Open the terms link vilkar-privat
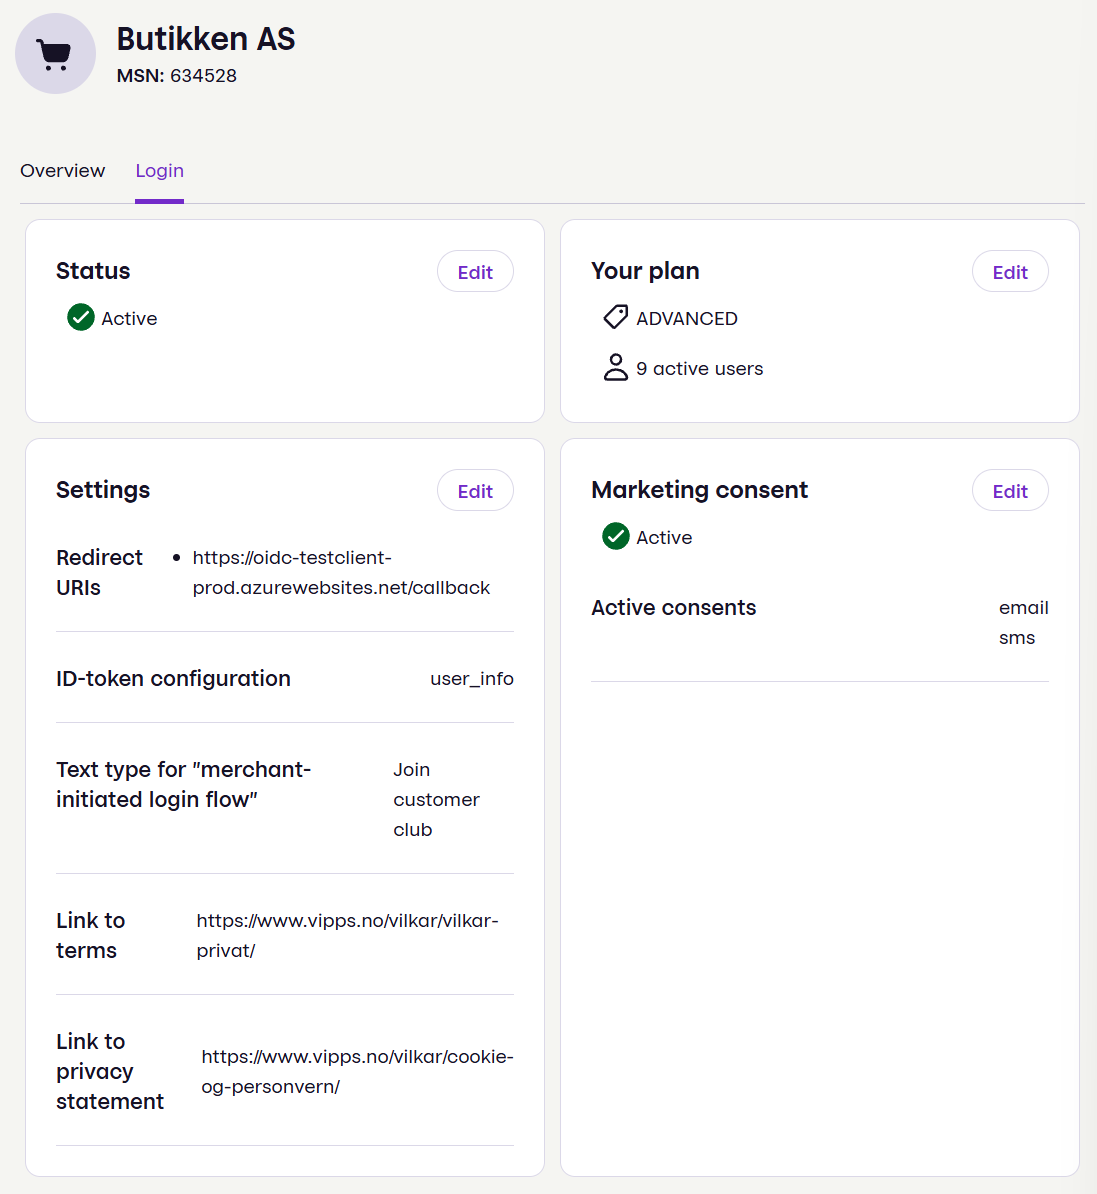Viewport: 1097px width, 1194px height. (347, 935)
